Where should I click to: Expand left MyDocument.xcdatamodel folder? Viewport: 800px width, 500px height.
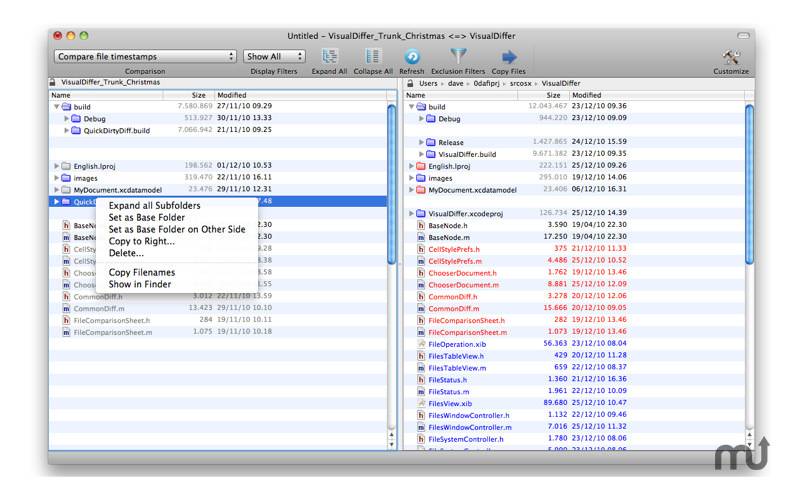[x=57, y=190]
